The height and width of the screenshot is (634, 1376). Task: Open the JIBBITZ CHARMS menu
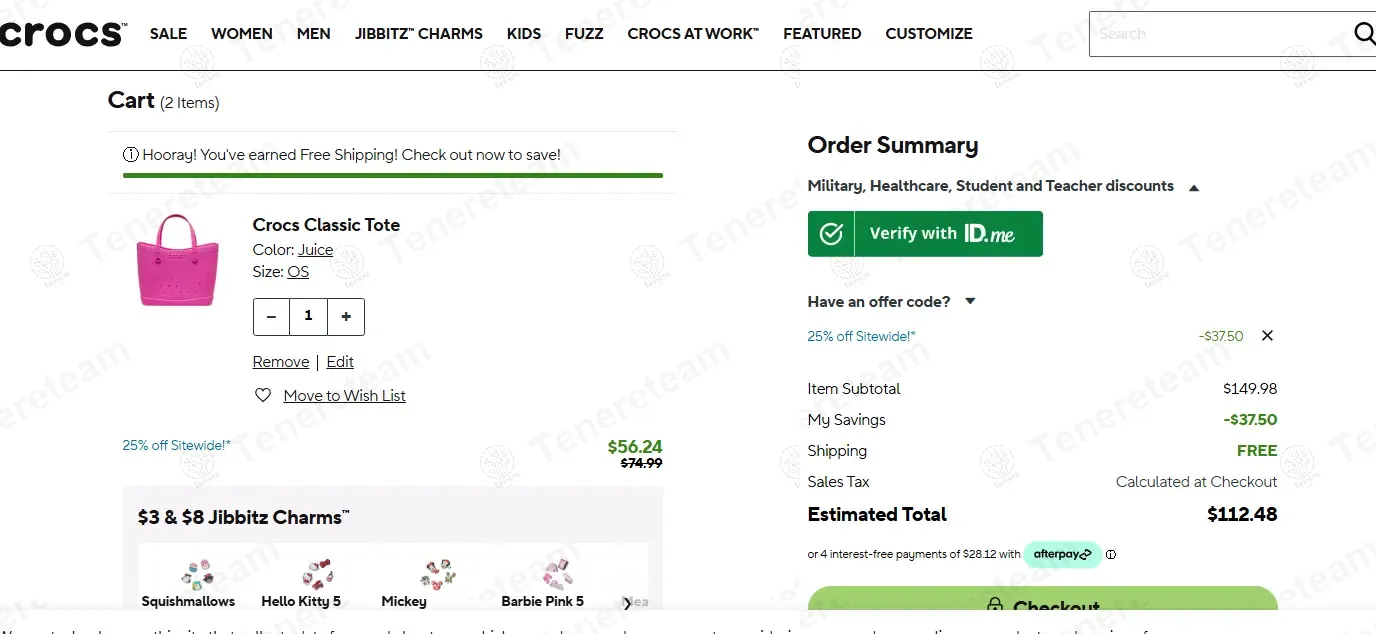tap(418, 33)
